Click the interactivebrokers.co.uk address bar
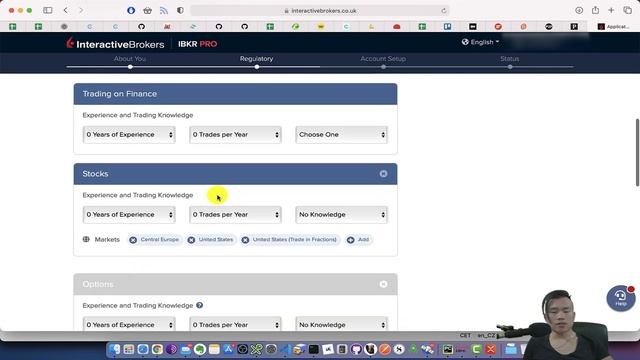The width and height of the screenshot is (640, 360). (x=320, y=11)
